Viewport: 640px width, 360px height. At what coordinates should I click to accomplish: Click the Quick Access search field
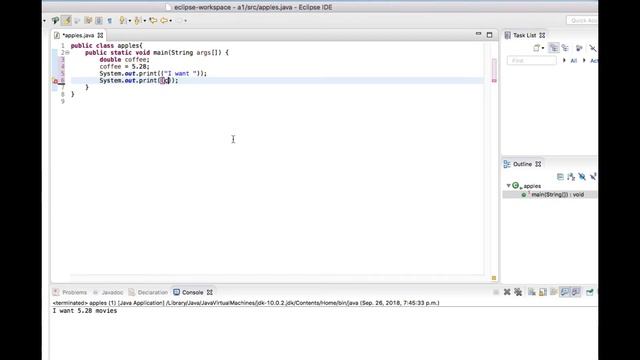click(582, 20)
